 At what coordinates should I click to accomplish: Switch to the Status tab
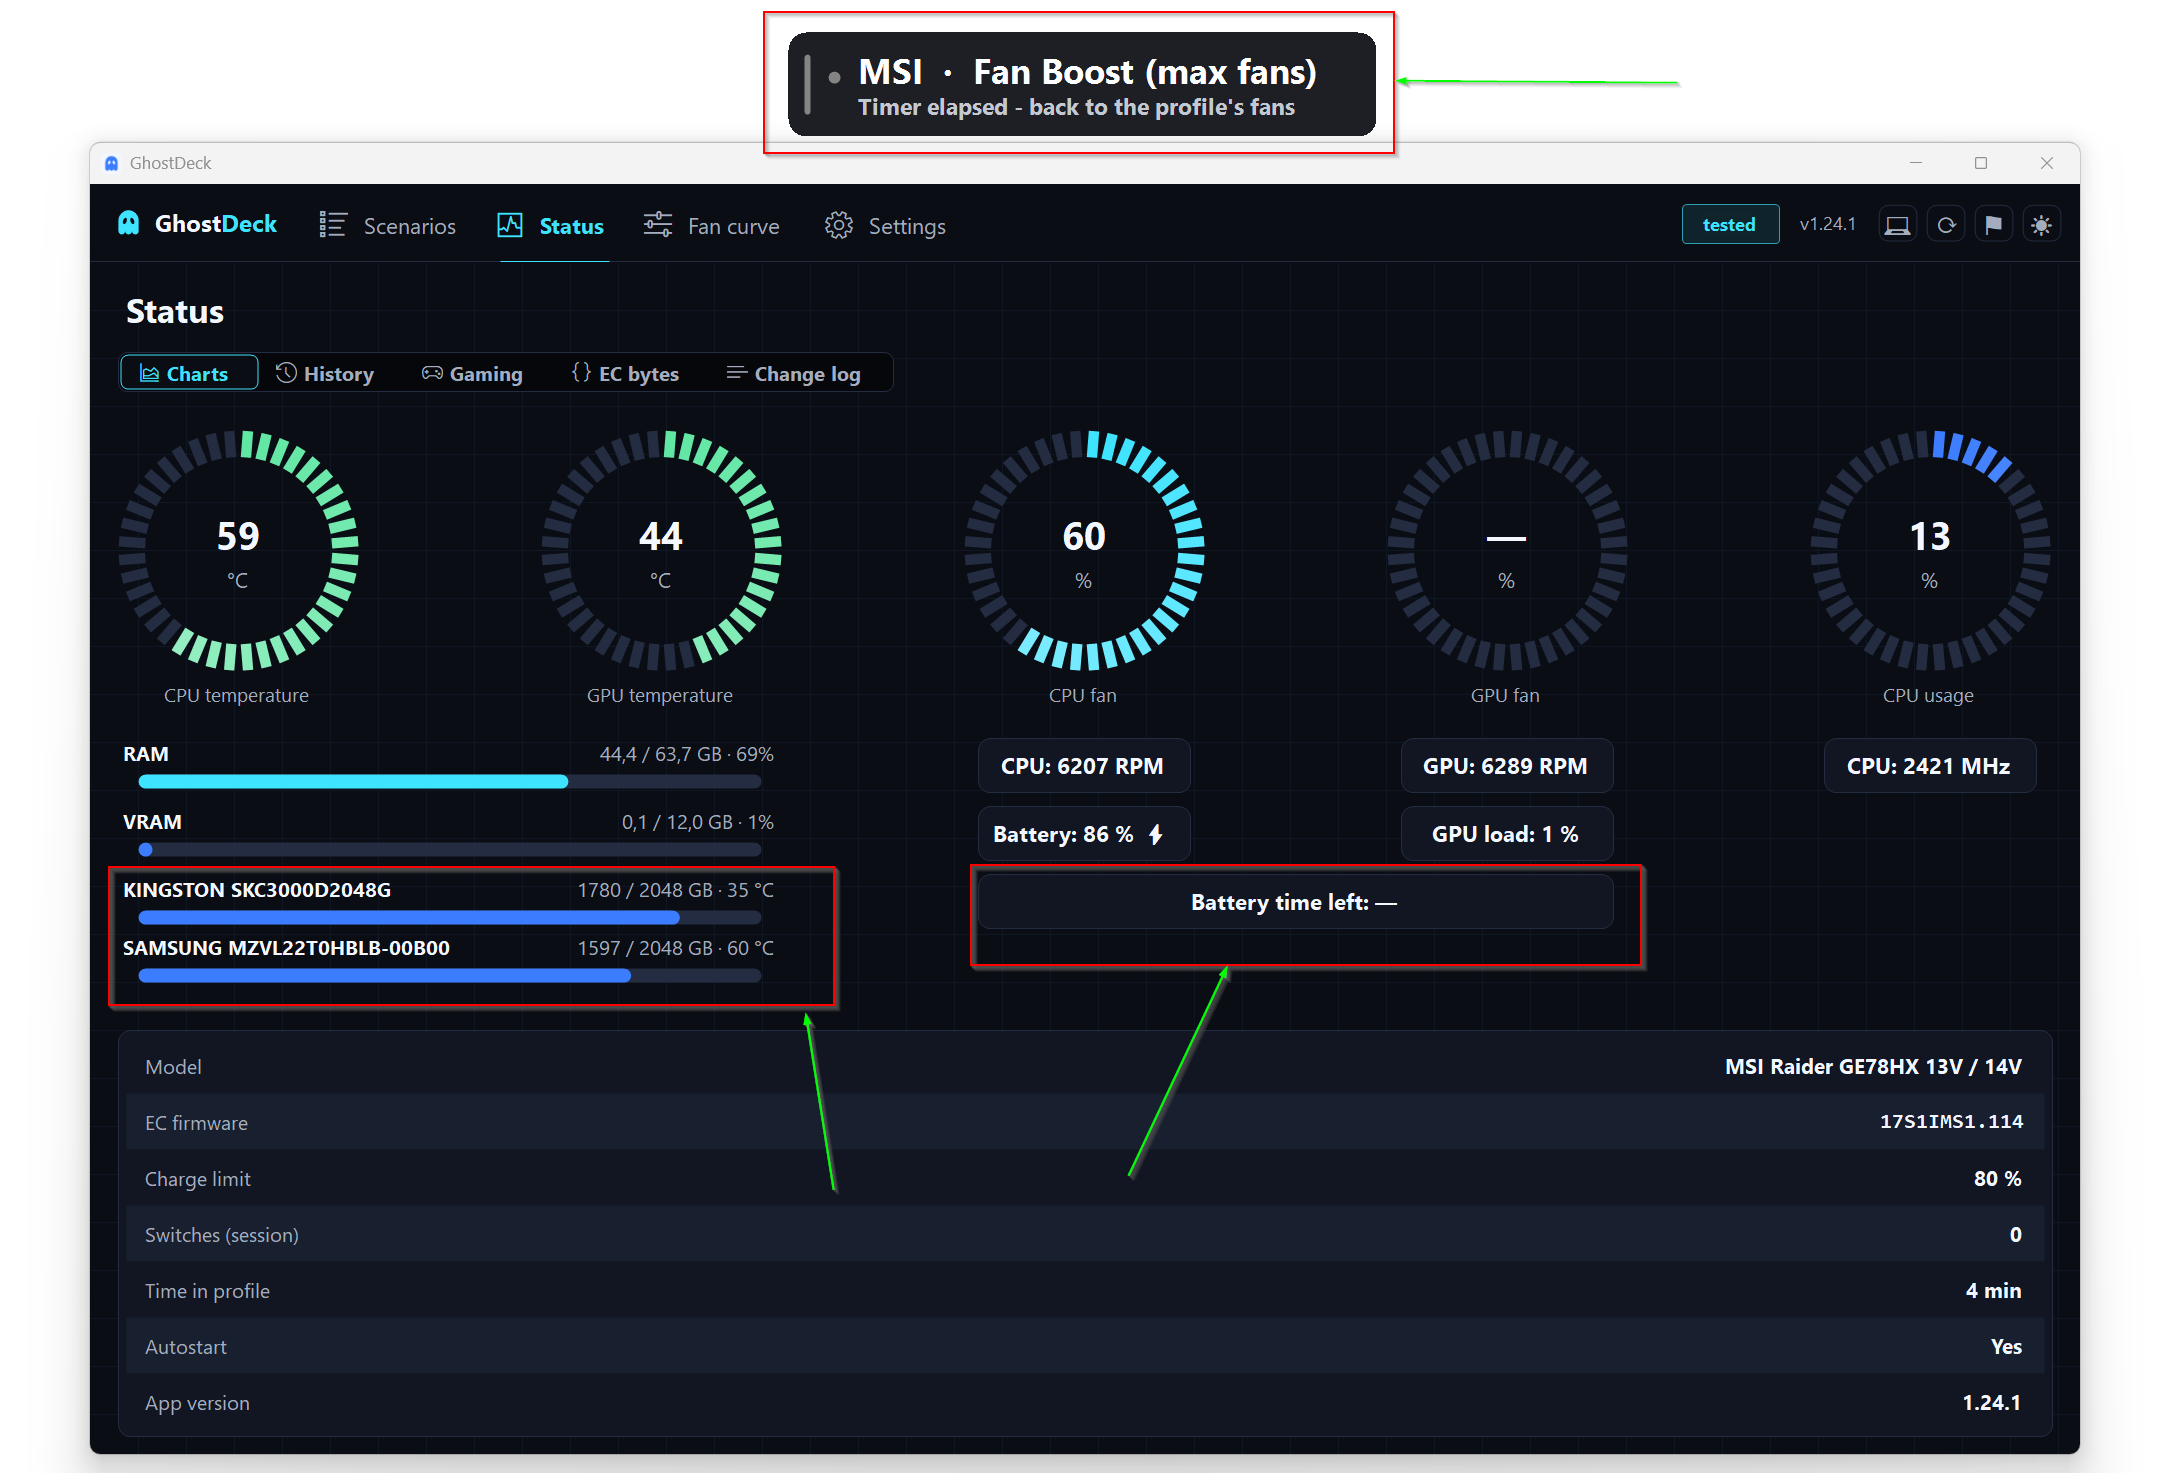pyautogui.click(x=551, y=226)
